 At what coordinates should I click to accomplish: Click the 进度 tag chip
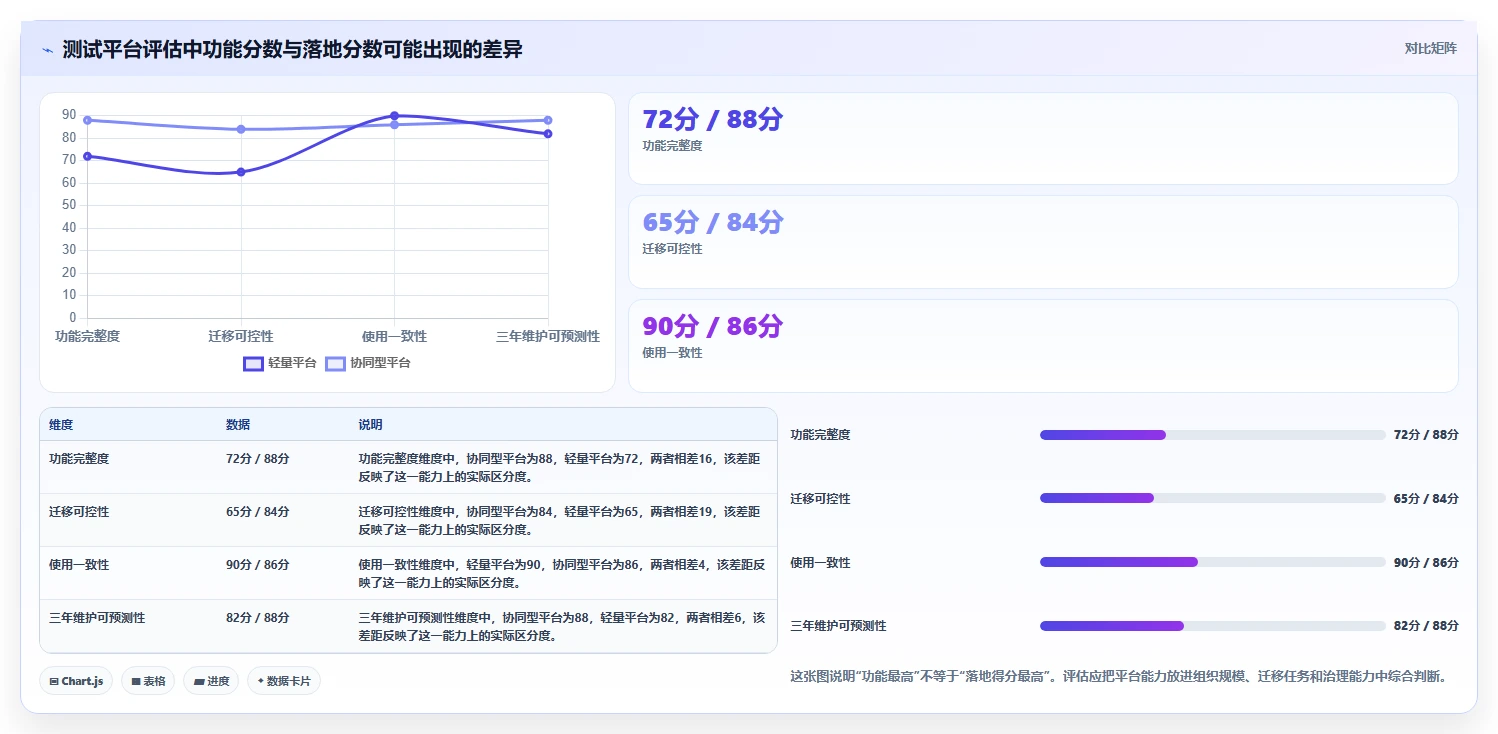coord(211,681)
